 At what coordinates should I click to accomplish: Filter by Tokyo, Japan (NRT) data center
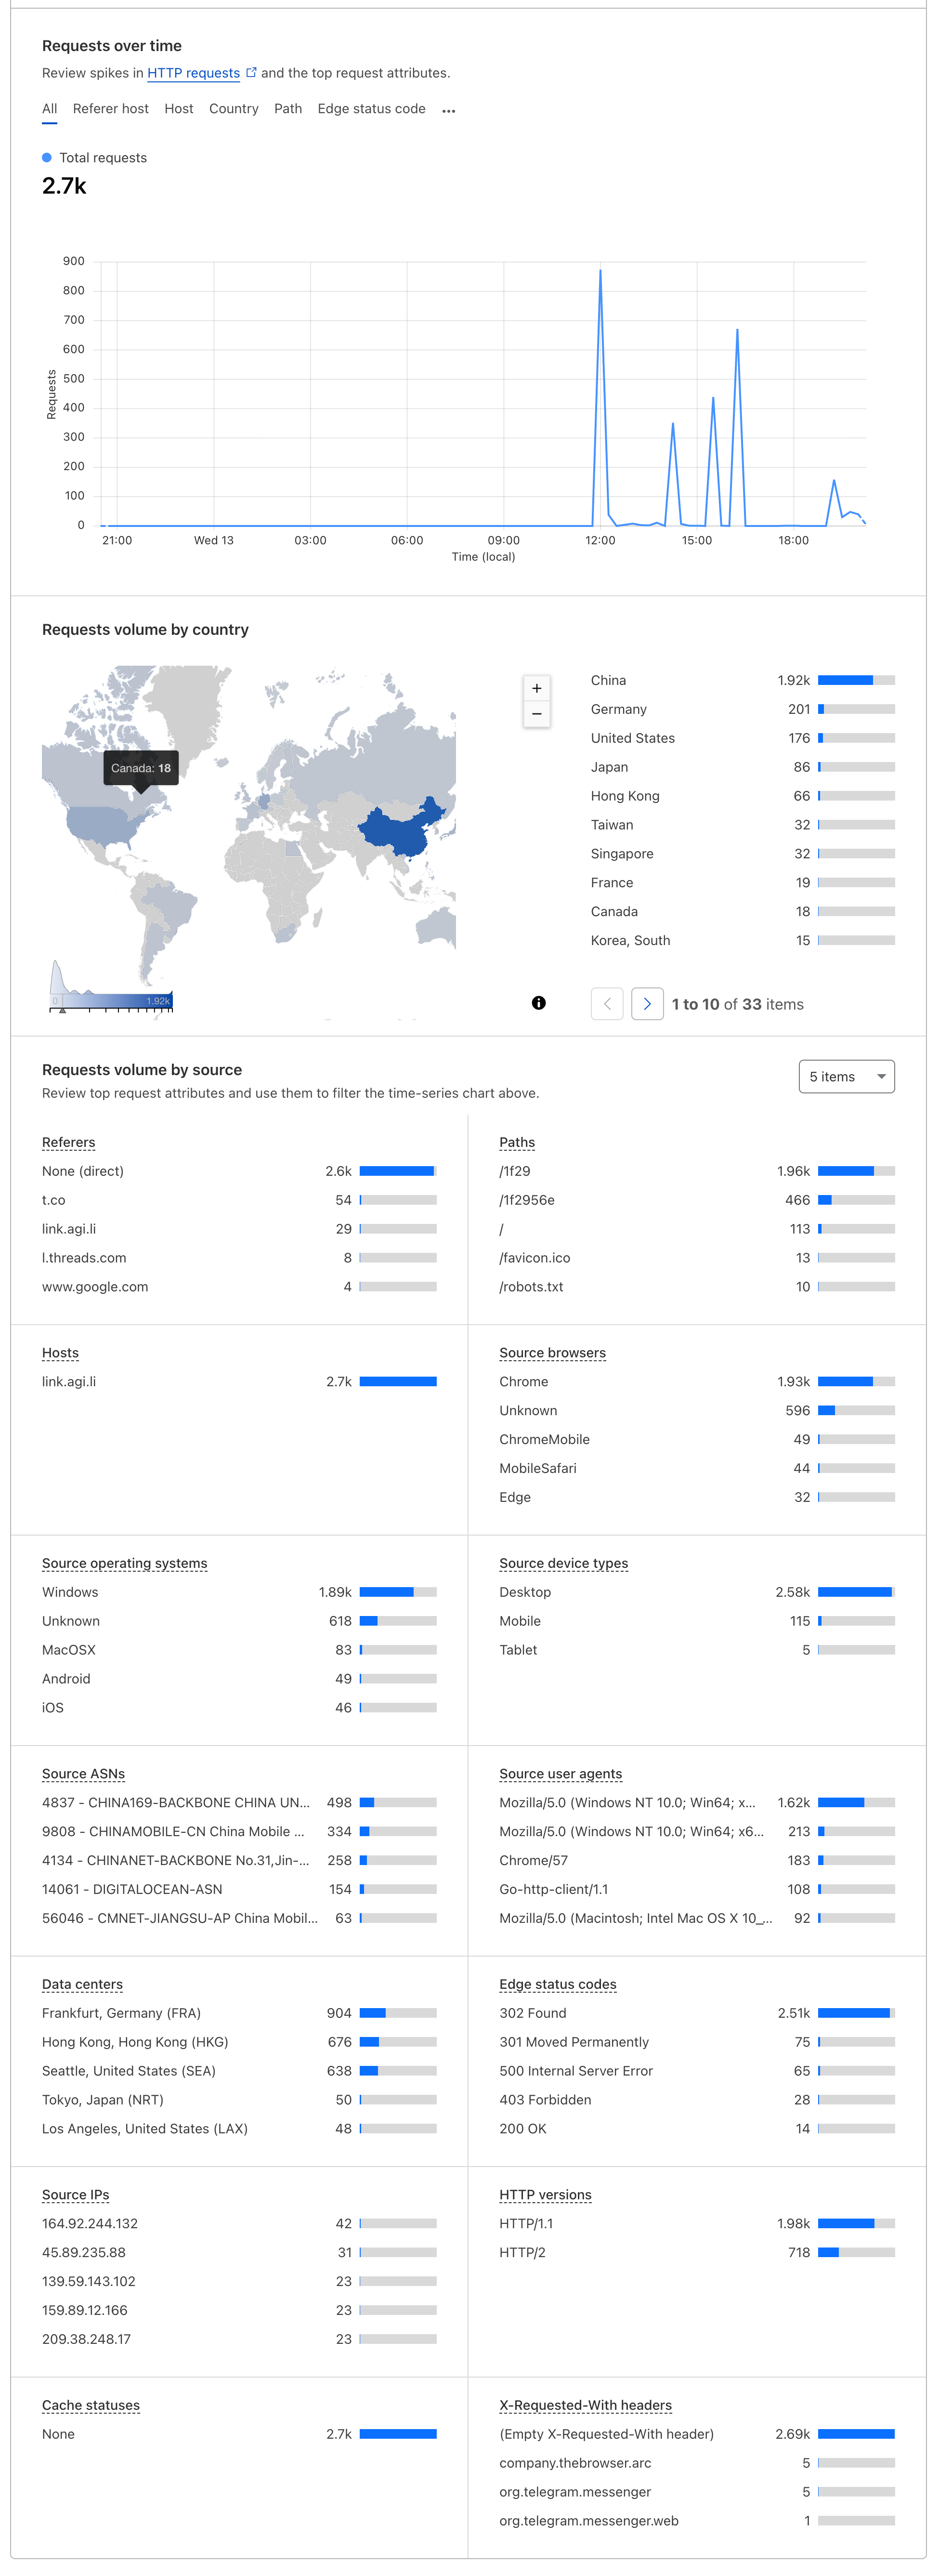[239, 2100]
